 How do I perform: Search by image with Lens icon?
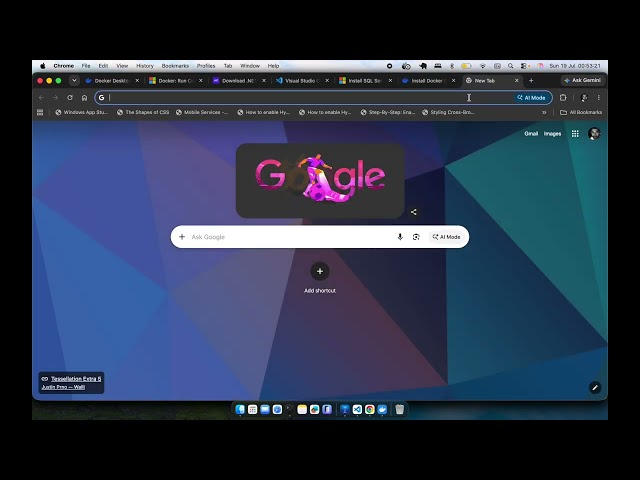pos(416,237)
